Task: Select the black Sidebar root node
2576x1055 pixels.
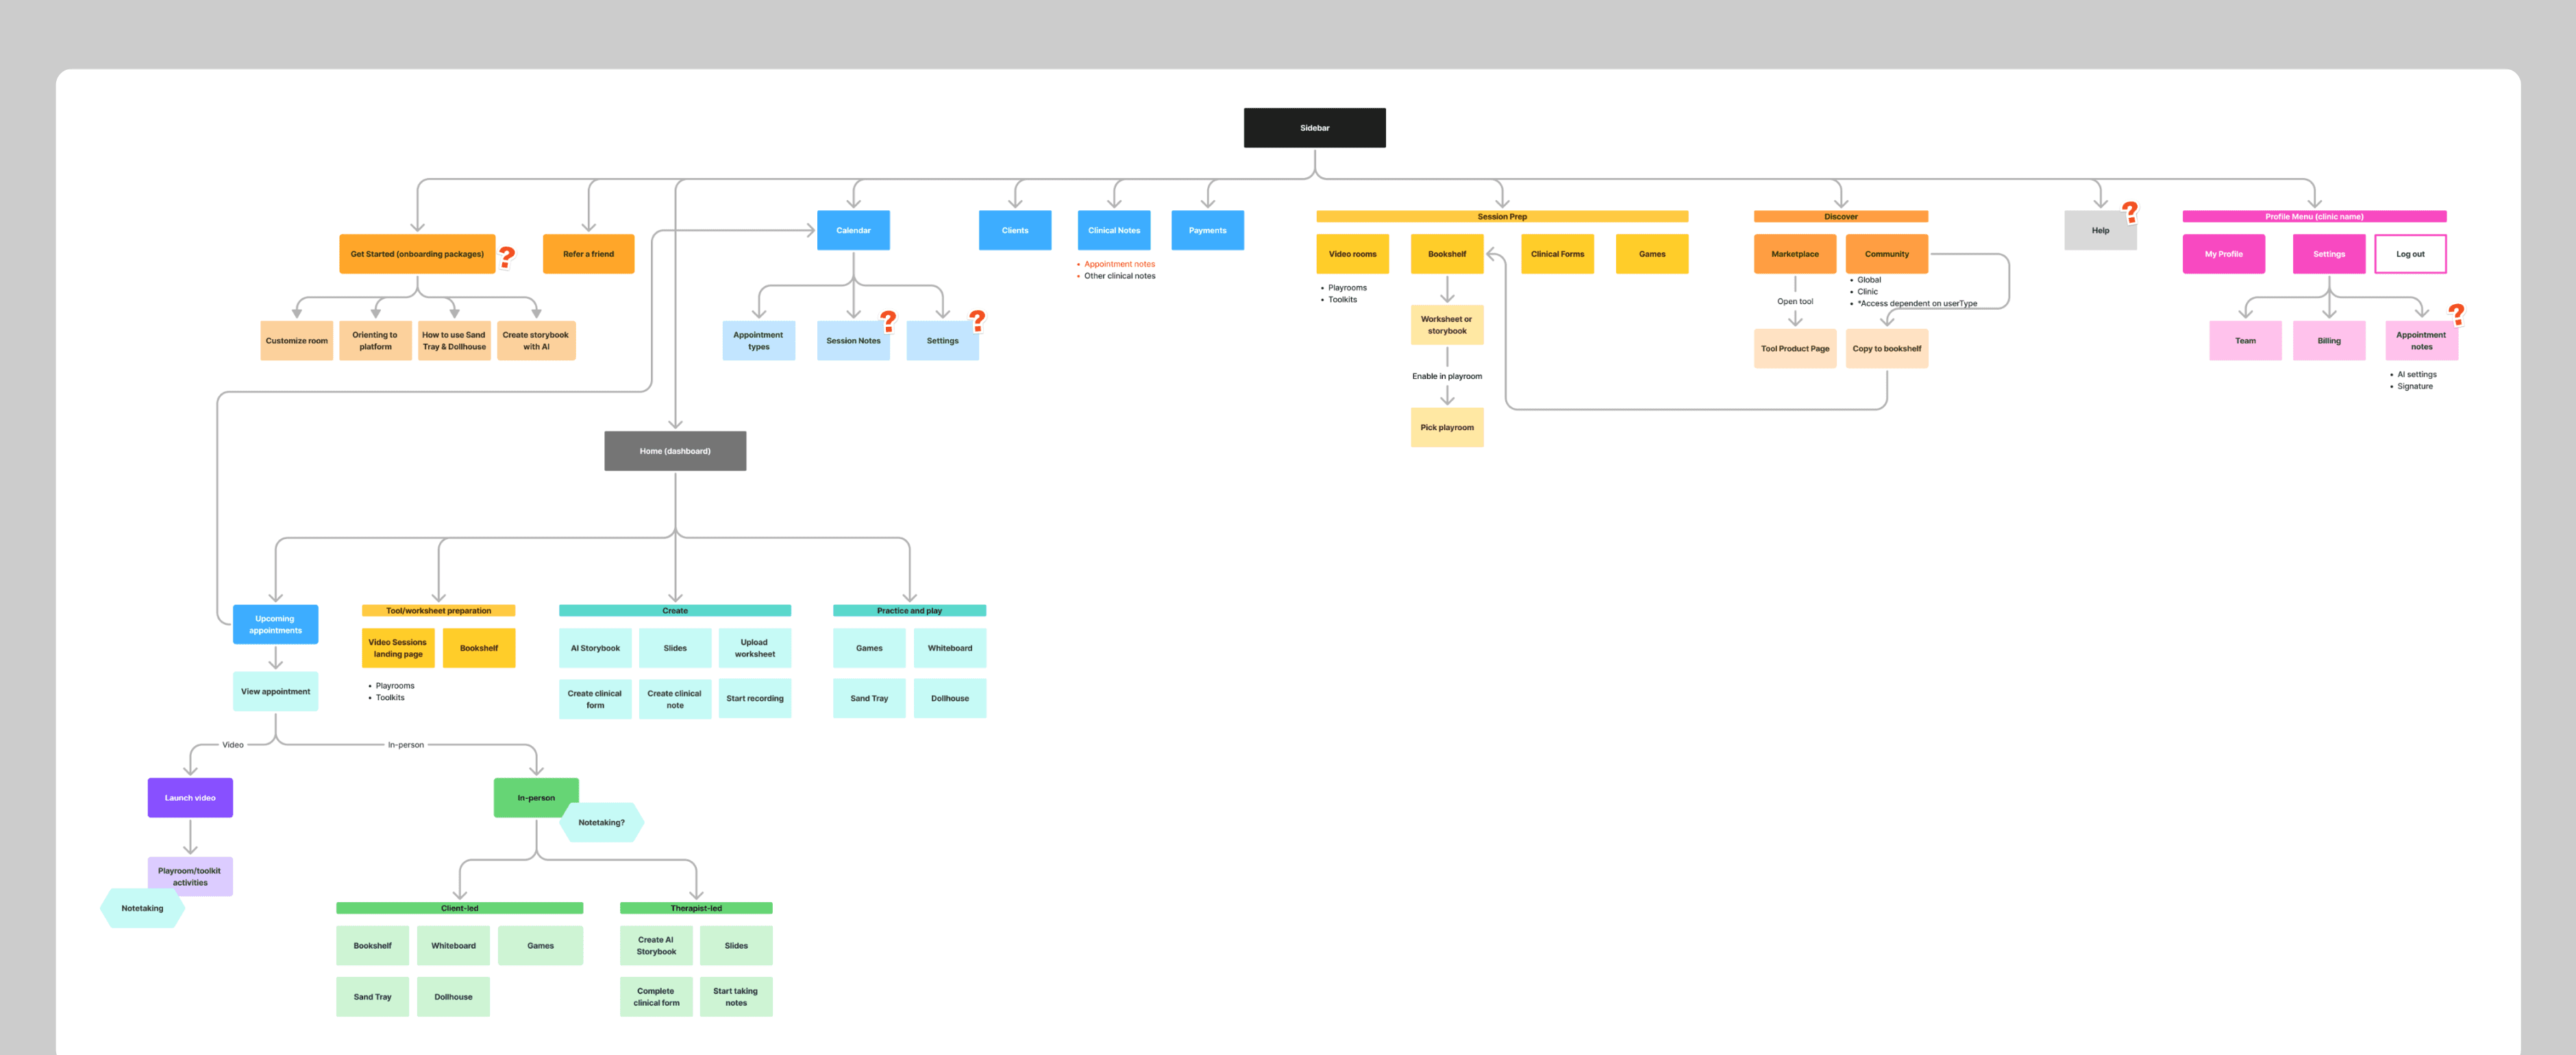Action: [1314, 128]
